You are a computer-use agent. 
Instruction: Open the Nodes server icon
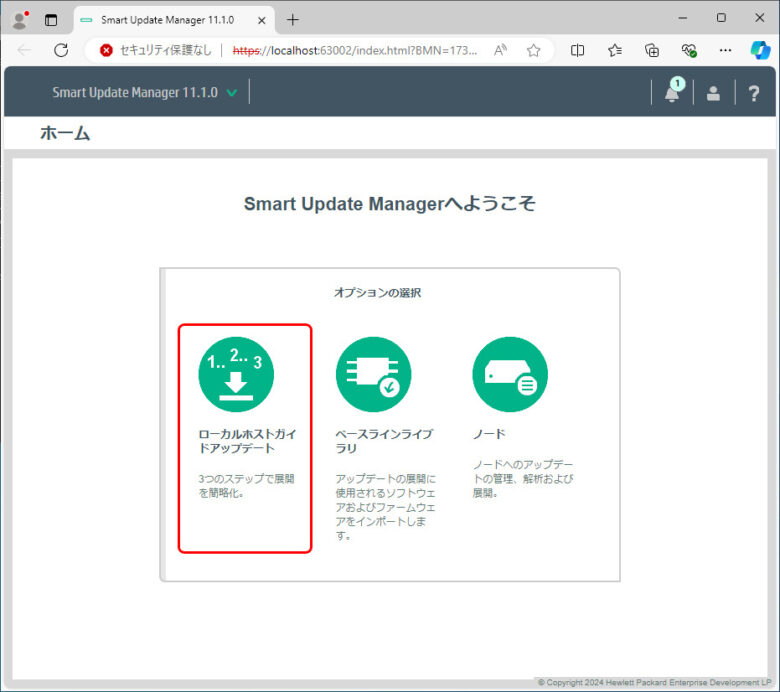click(510, 374)
